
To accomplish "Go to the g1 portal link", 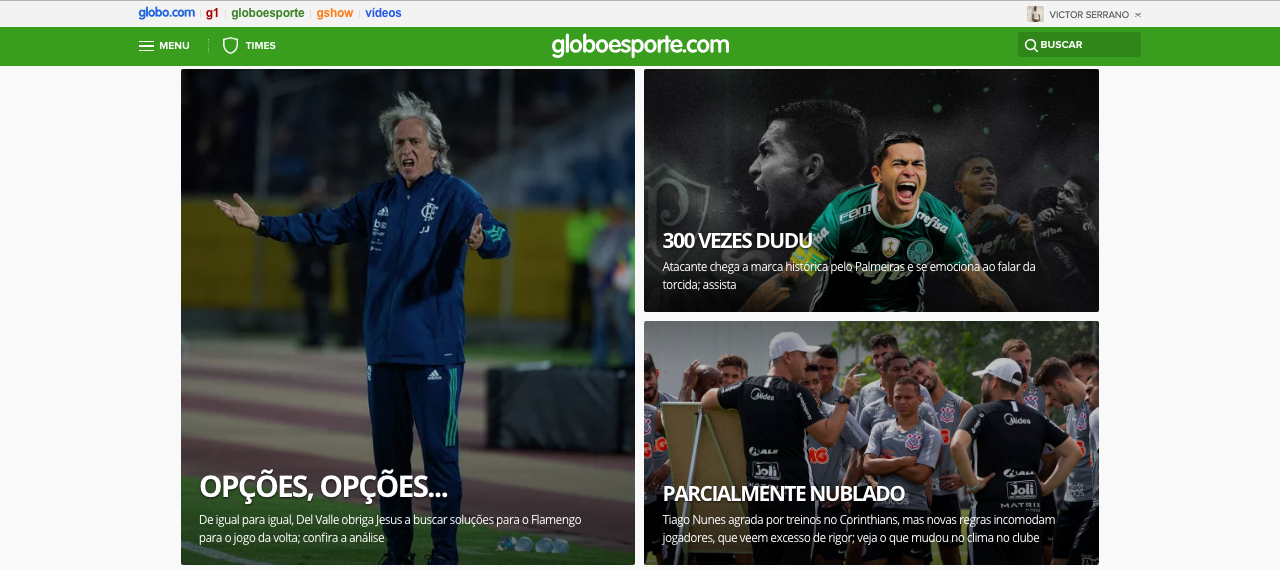I will 212,13.
